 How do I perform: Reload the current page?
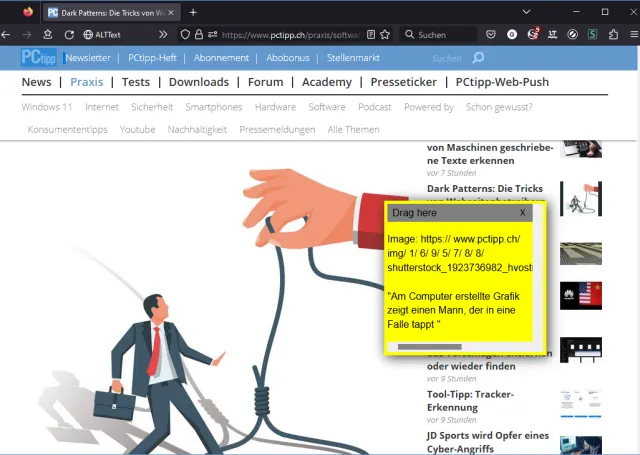[69, 35]
